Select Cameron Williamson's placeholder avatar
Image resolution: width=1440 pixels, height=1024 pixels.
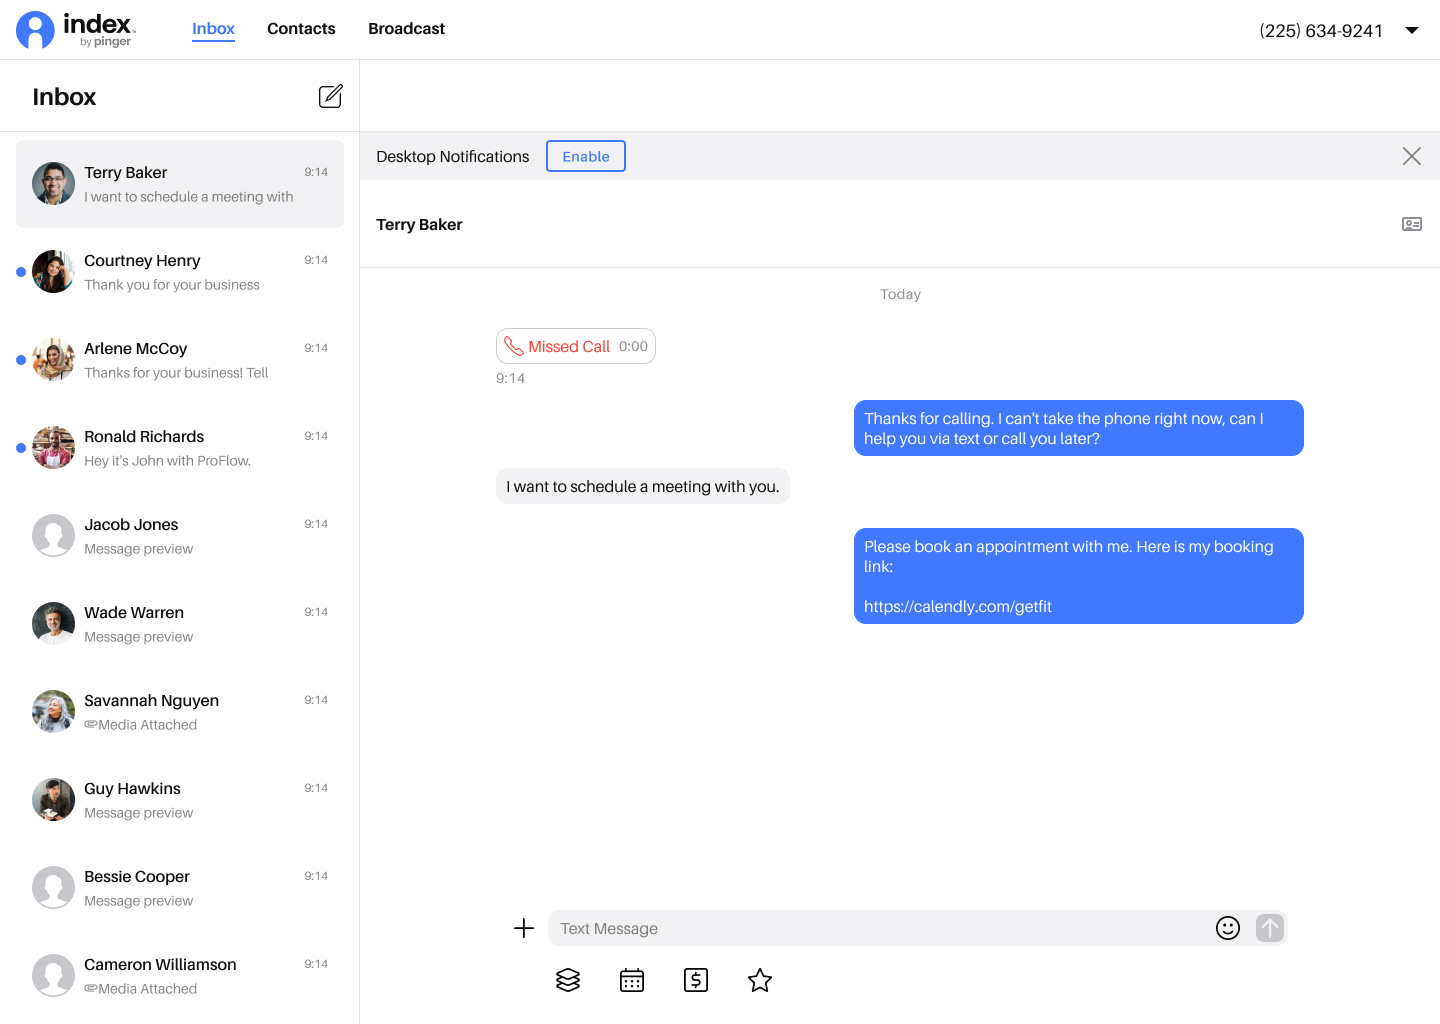(54, 976)
